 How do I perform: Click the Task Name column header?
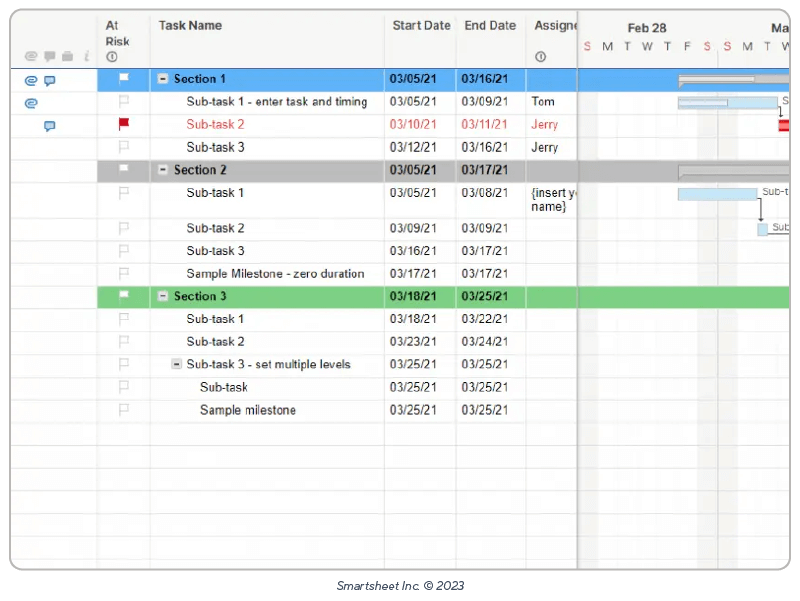pos(190,25)
